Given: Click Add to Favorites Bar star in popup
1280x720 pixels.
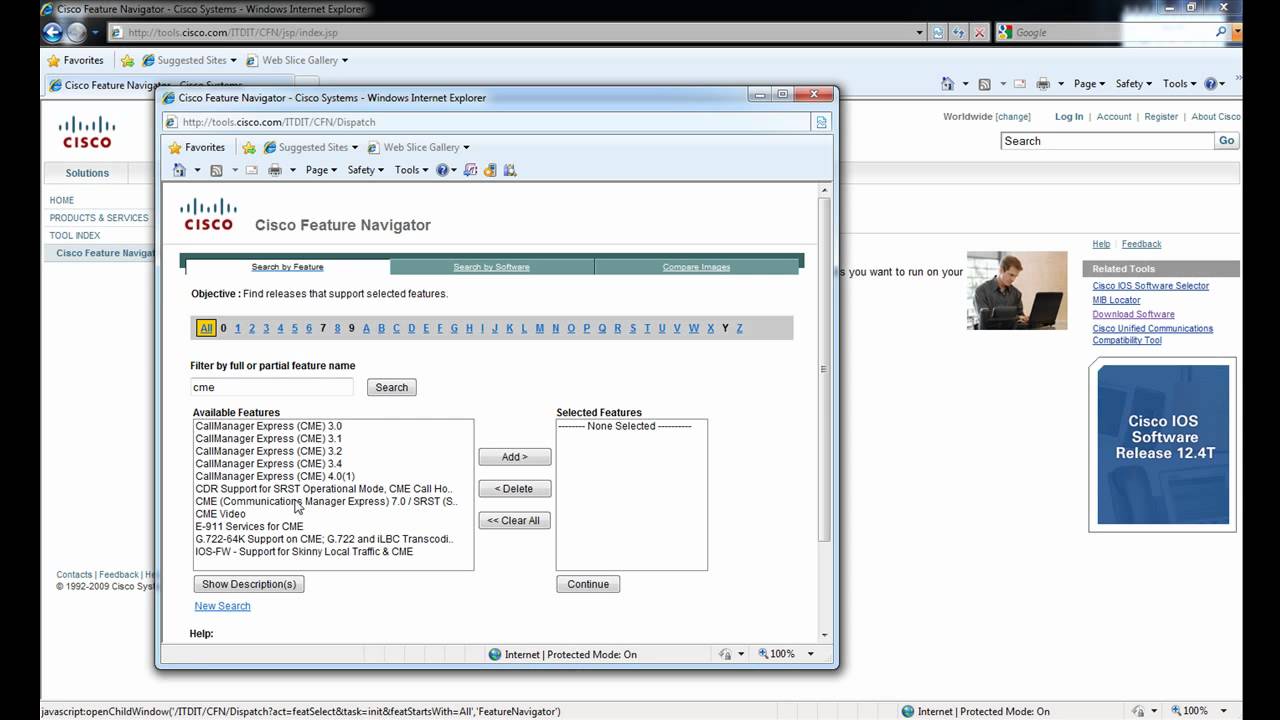Looking at the screenshot, I should (x=249, y=147).
